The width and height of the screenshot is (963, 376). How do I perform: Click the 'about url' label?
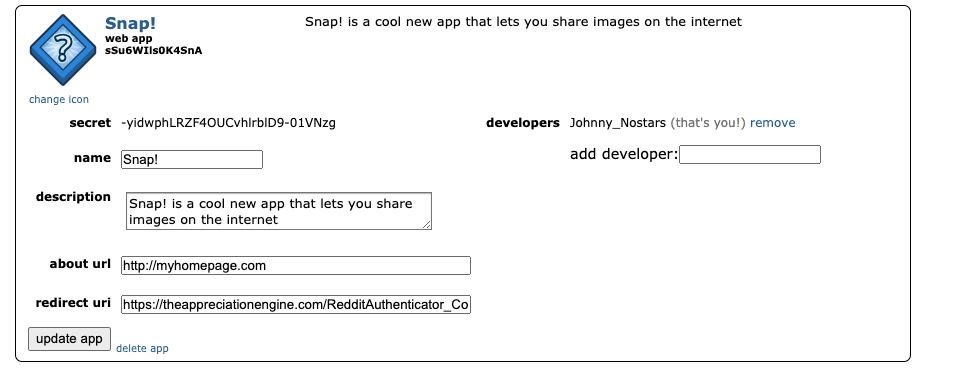coord(80,264)
